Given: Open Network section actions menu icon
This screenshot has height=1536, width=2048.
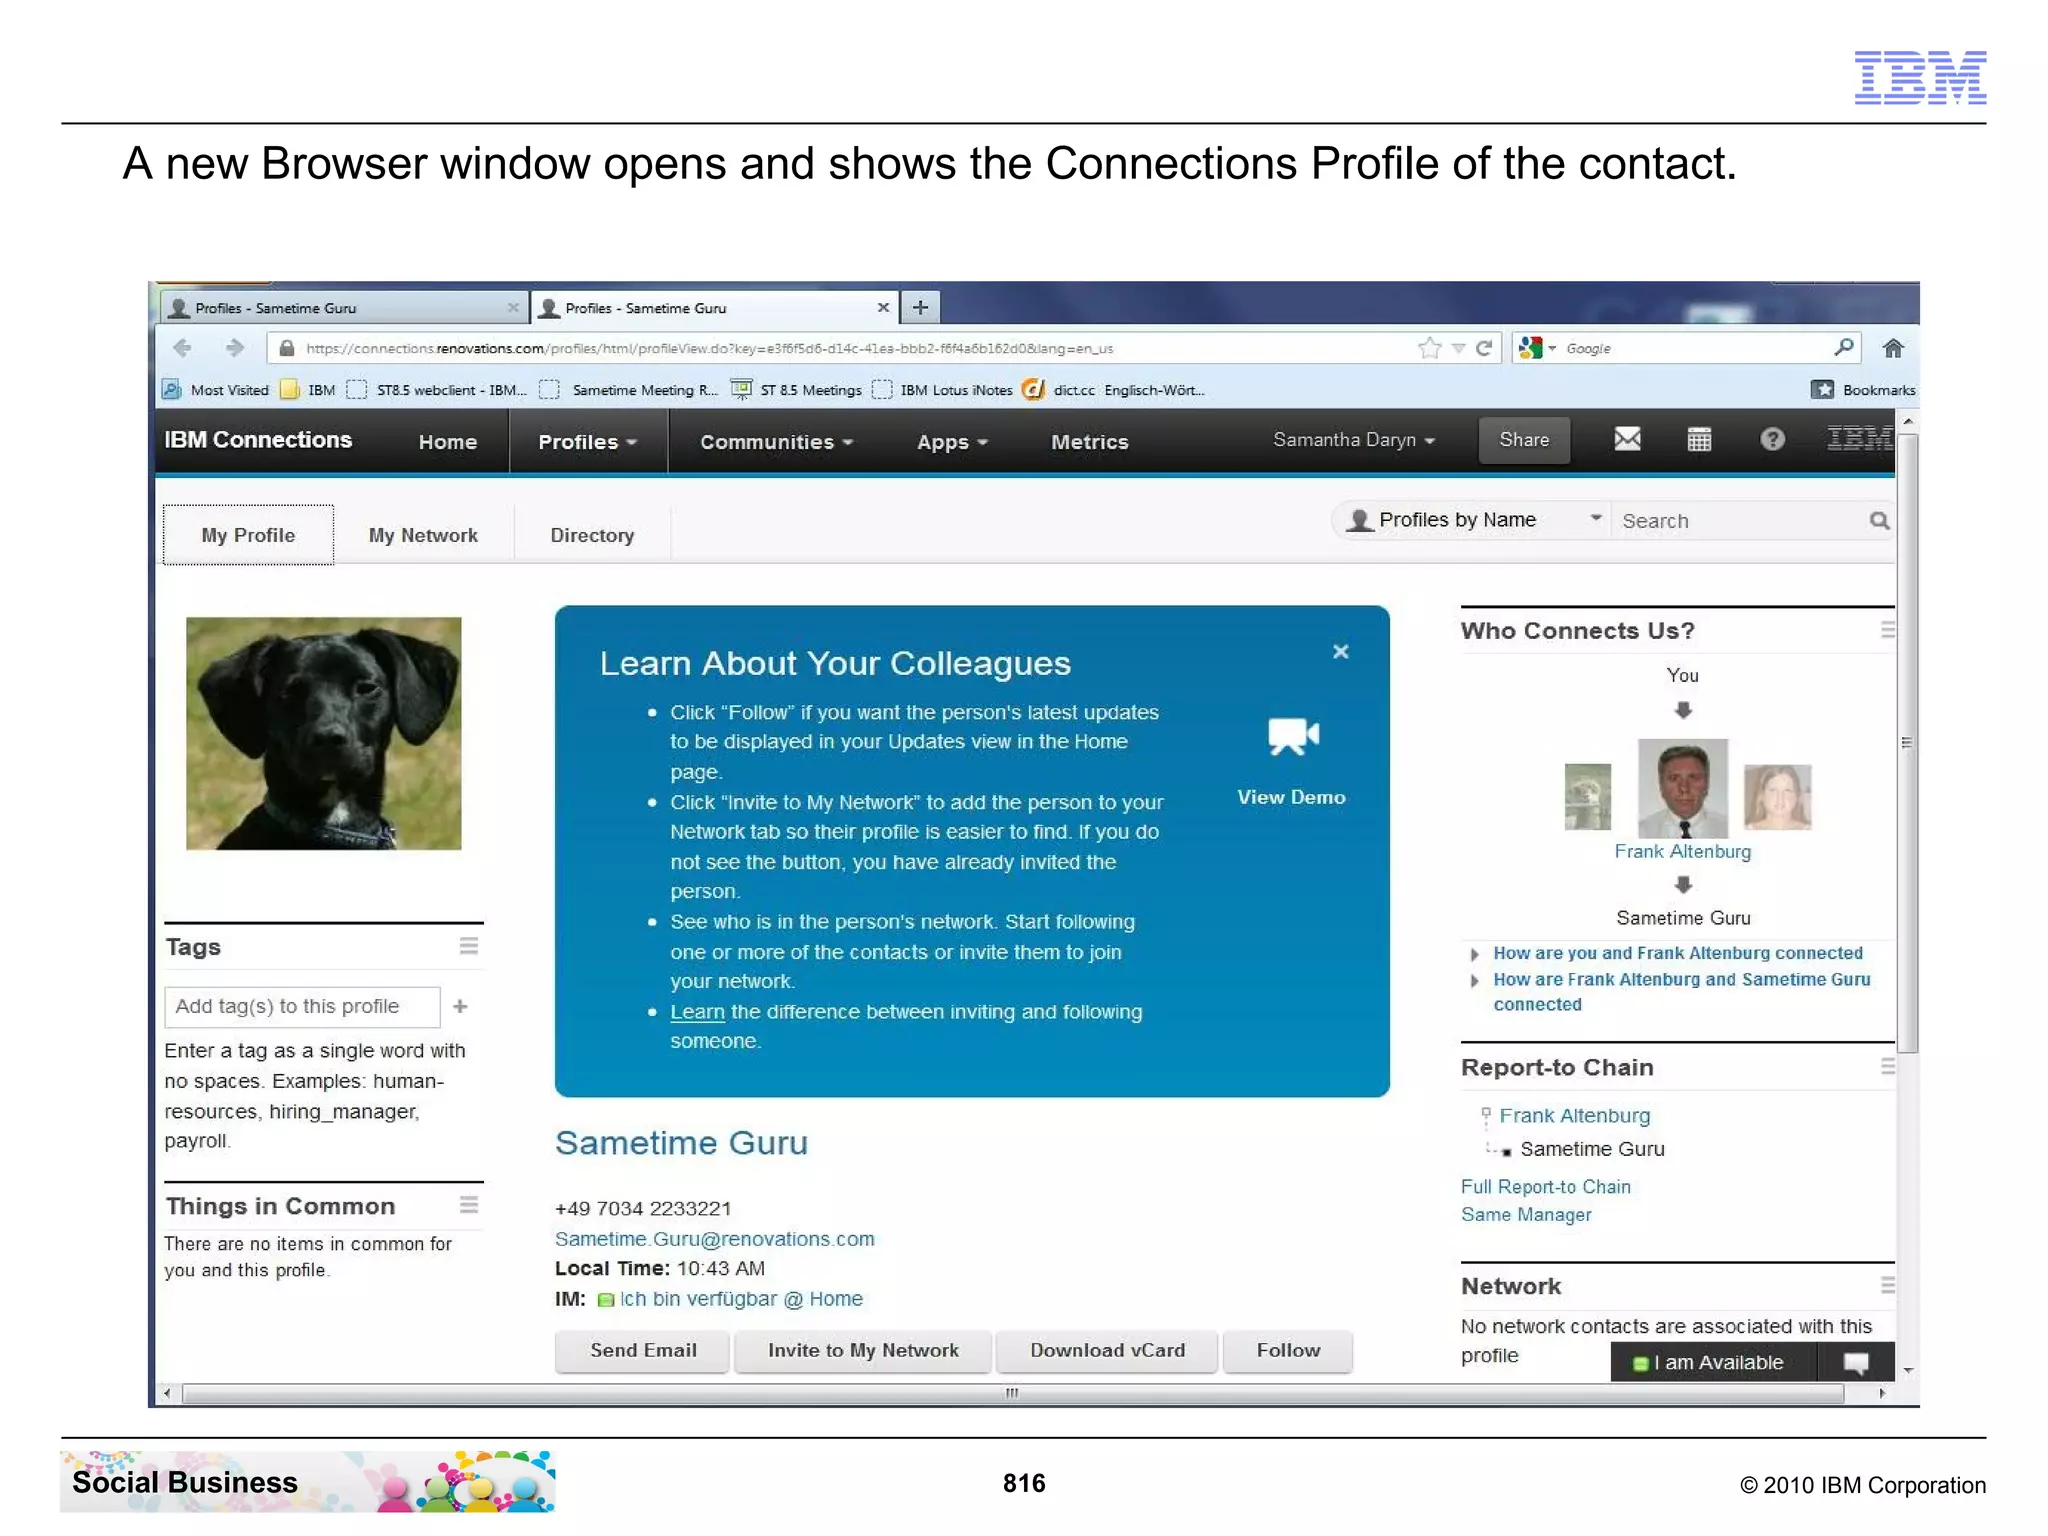Looking at the screenshot, I should click(1887, 1285).
